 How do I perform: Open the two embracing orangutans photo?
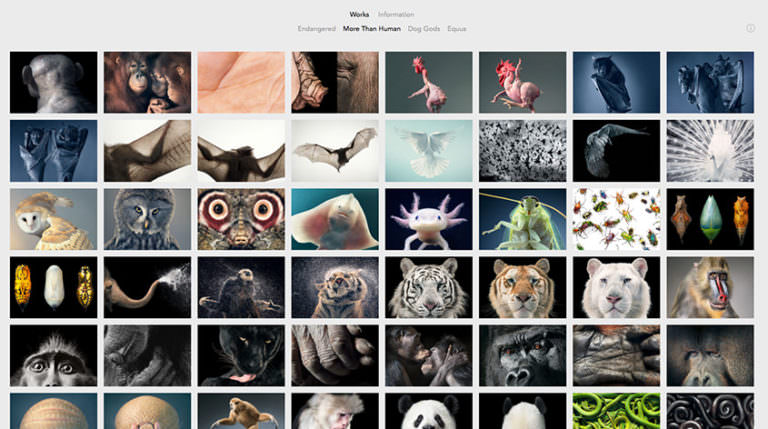pos(147,82)
